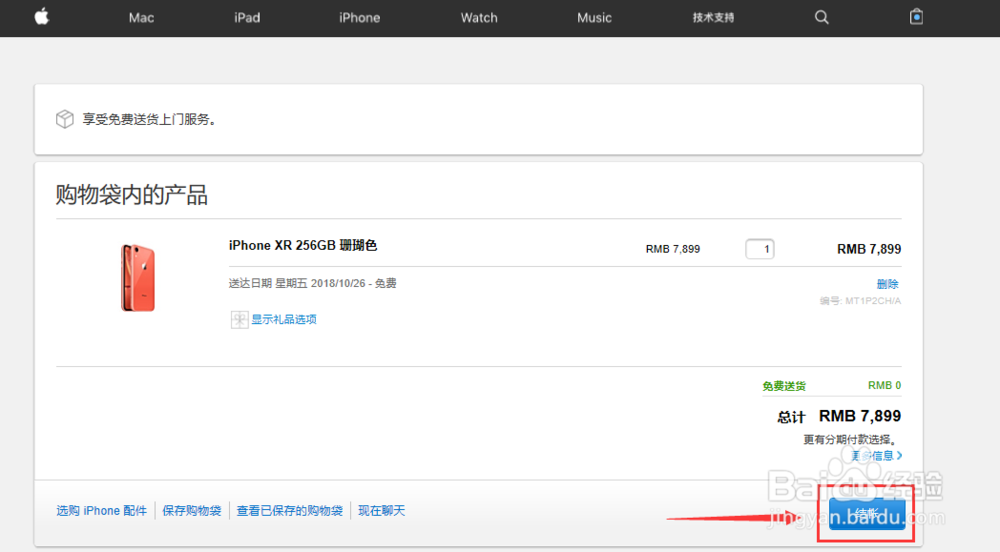Open the Watch menu

point(479,18)
